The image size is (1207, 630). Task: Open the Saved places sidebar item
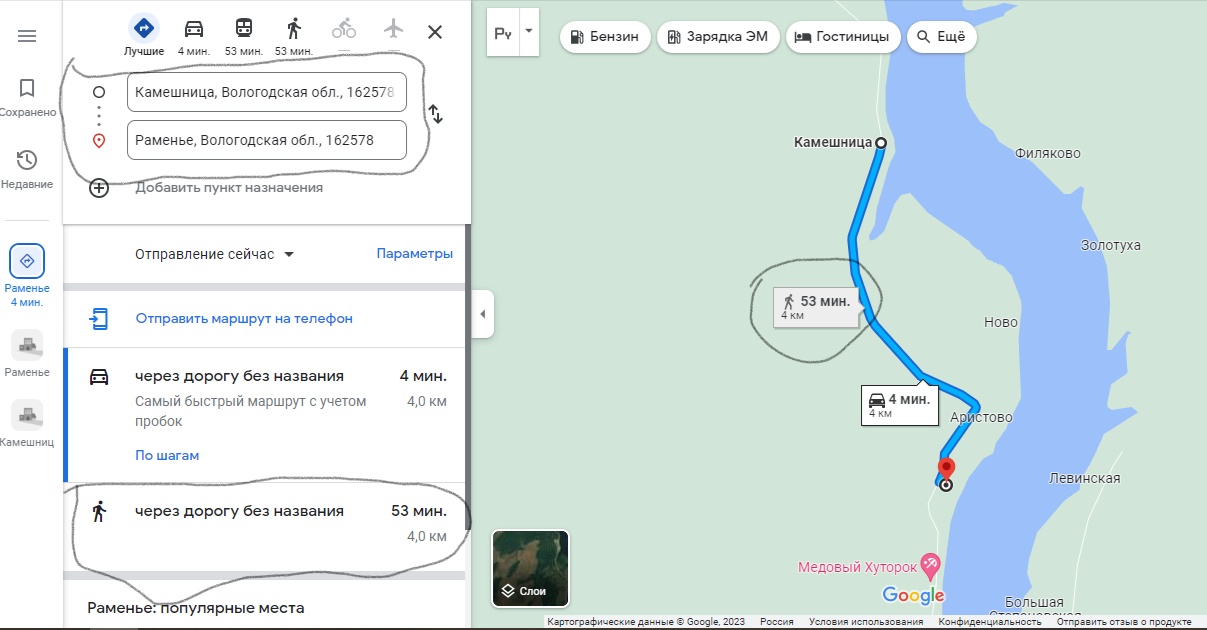[x=27, y=98]
